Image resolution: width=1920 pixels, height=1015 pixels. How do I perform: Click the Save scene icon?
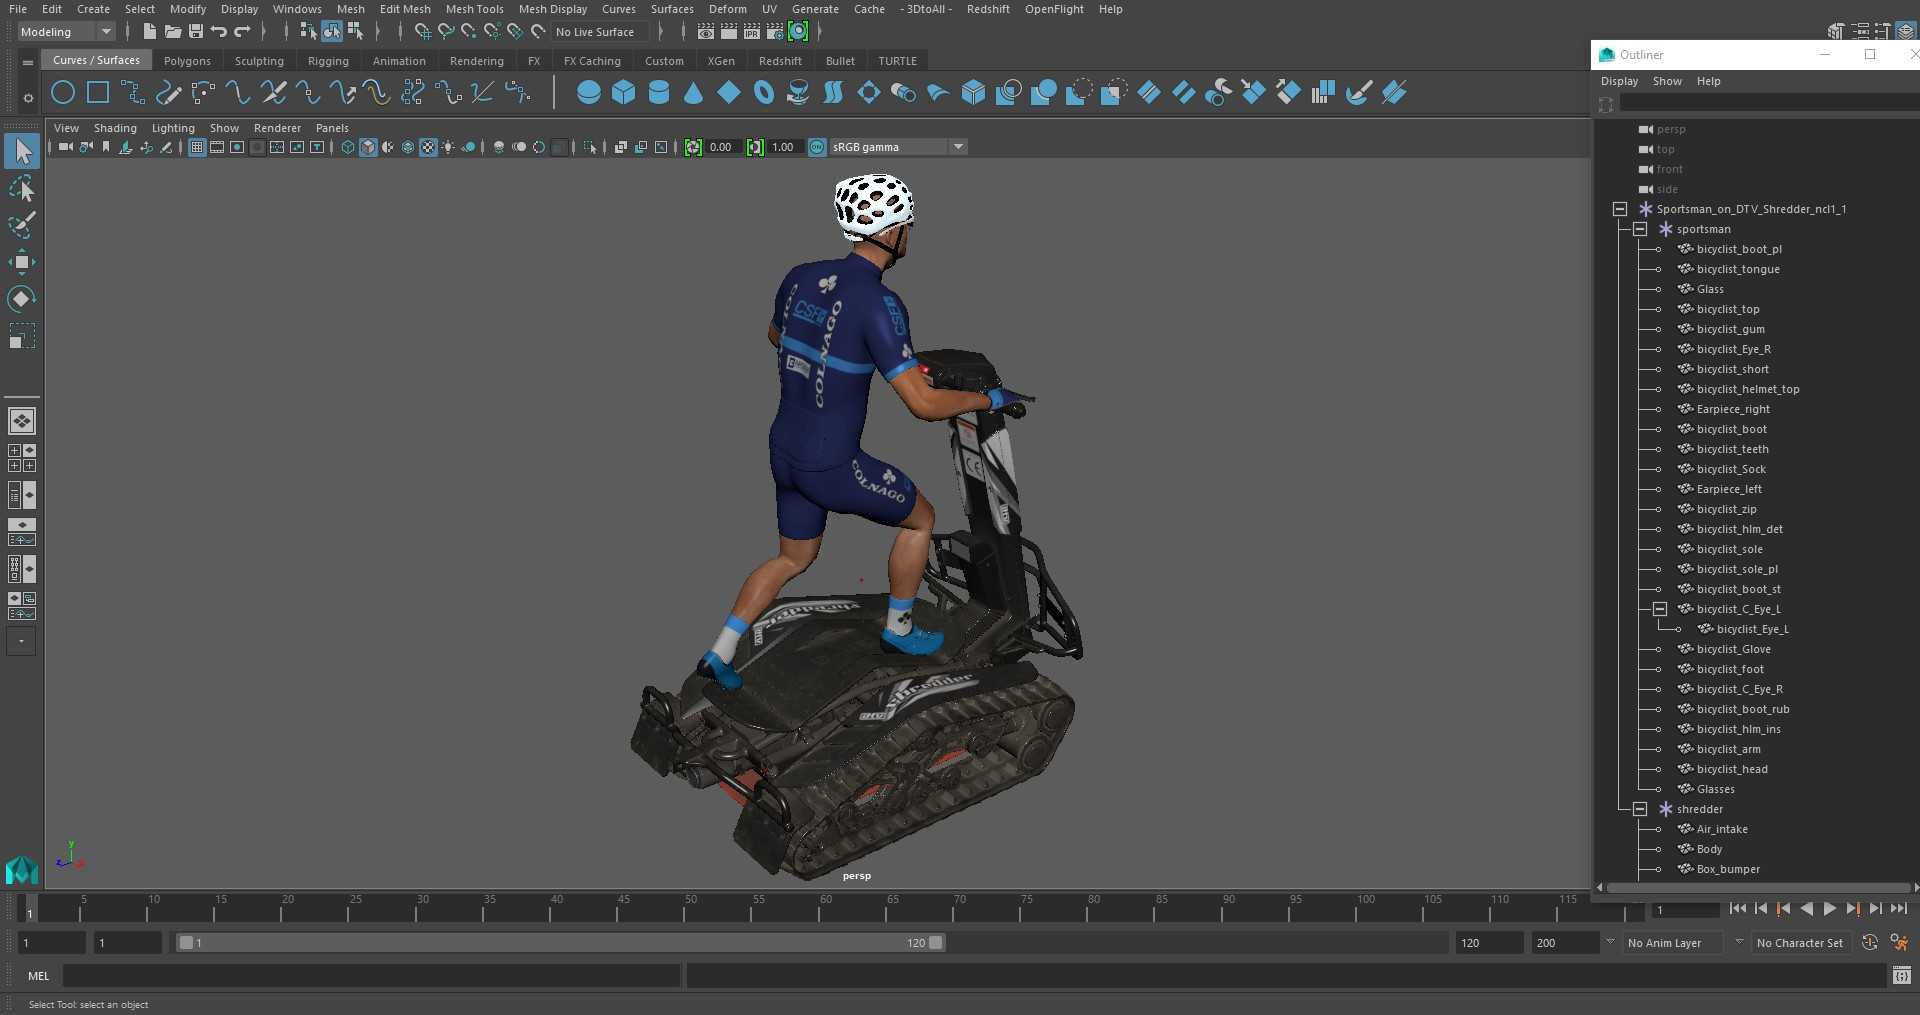coord(196,32)
